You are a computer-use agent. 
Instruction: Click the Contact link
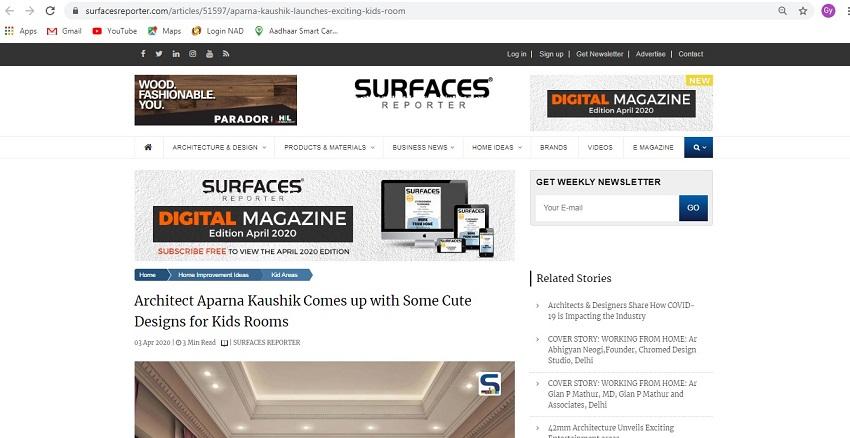click(x=691, y=54)
